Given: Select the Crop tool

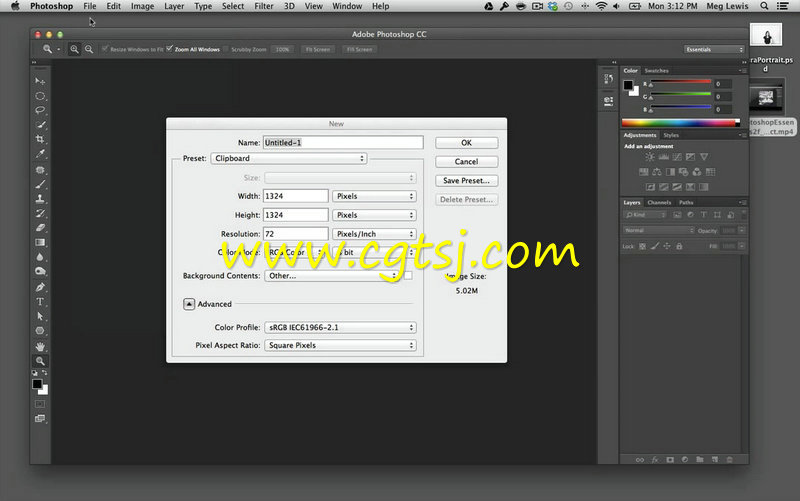Looking at the screenshot, I should tap(40, 139).
